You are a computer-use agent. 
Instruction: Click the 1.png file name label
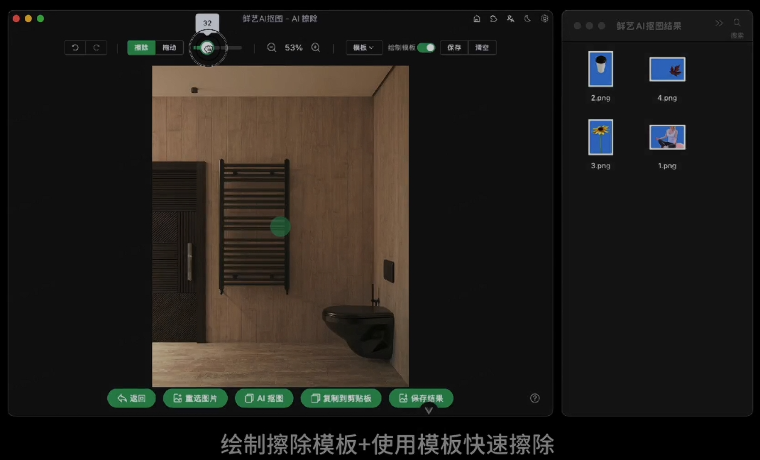click(x=667, y=166)
